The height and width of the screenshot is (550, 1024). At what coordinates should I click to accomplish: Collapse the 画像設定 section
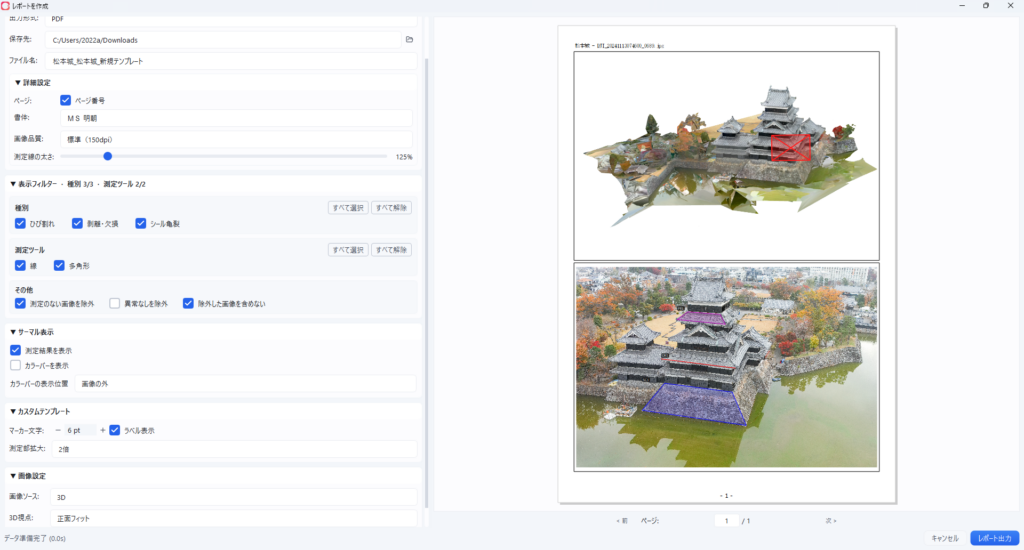click(x=27, y=476)
